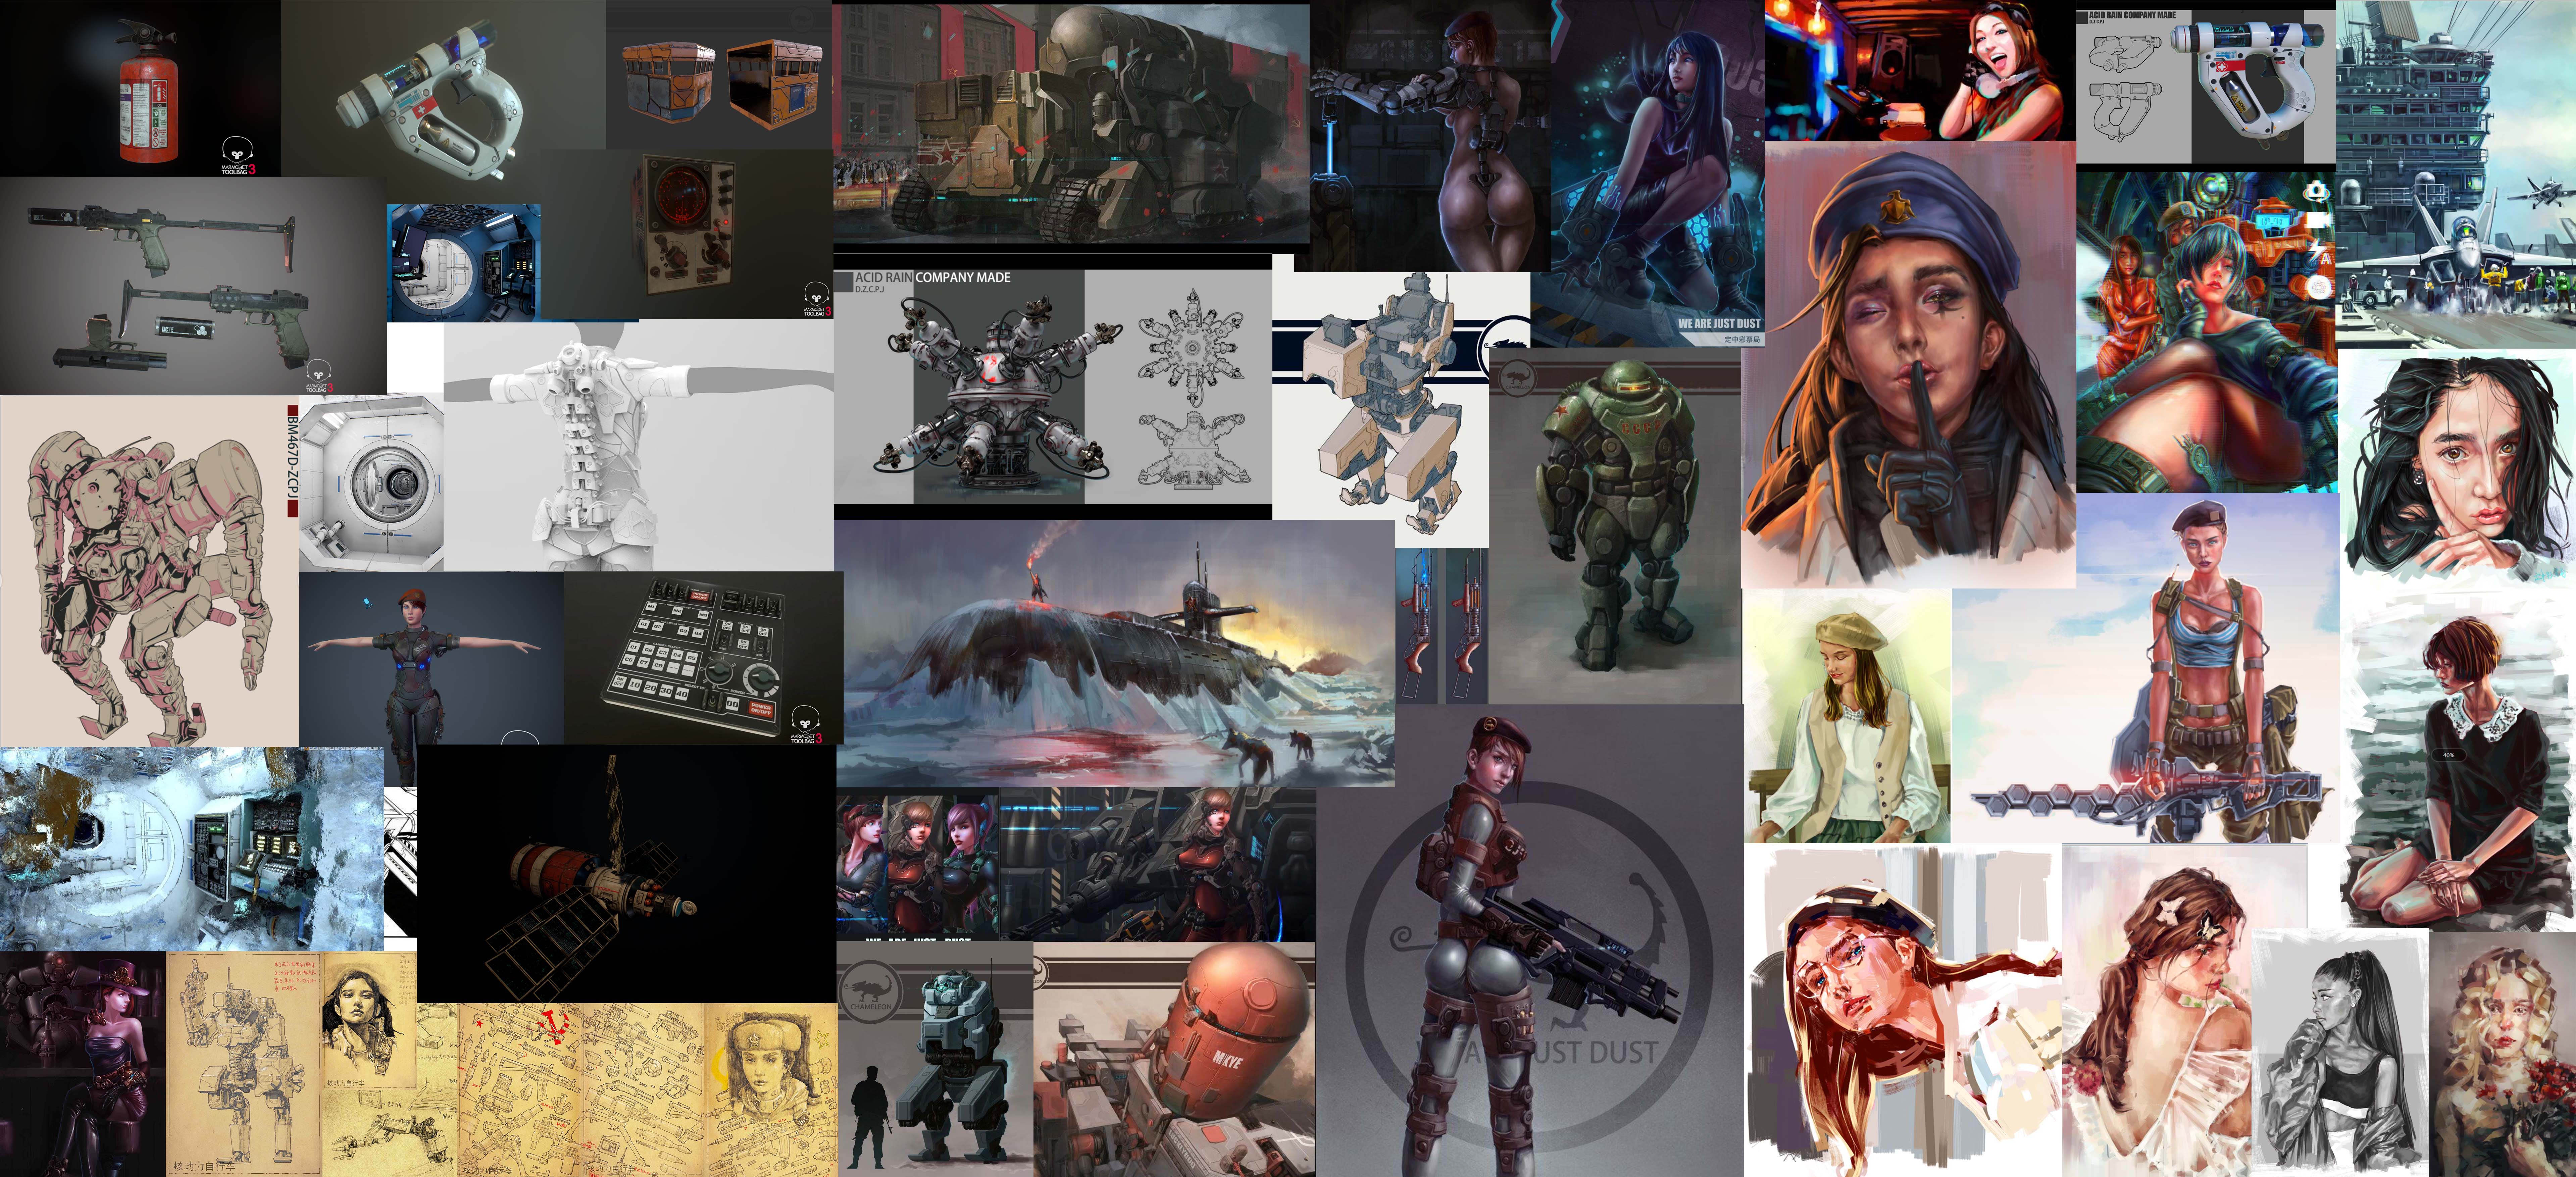Open laughing woman with headset in neon room
Screen dimensions: 2576x1177
1920,70
